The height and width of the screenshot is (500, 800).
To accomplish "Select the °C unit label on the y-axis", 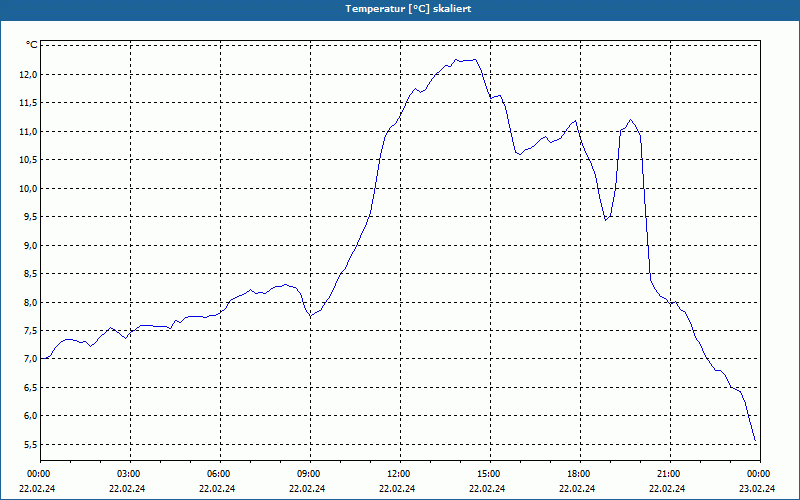I will [x=32, y=45].
